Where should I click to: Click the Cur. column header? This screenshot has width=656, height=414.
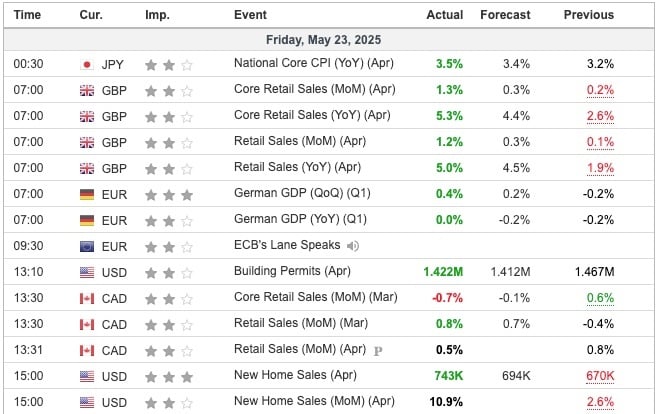(x=91, y=15)
